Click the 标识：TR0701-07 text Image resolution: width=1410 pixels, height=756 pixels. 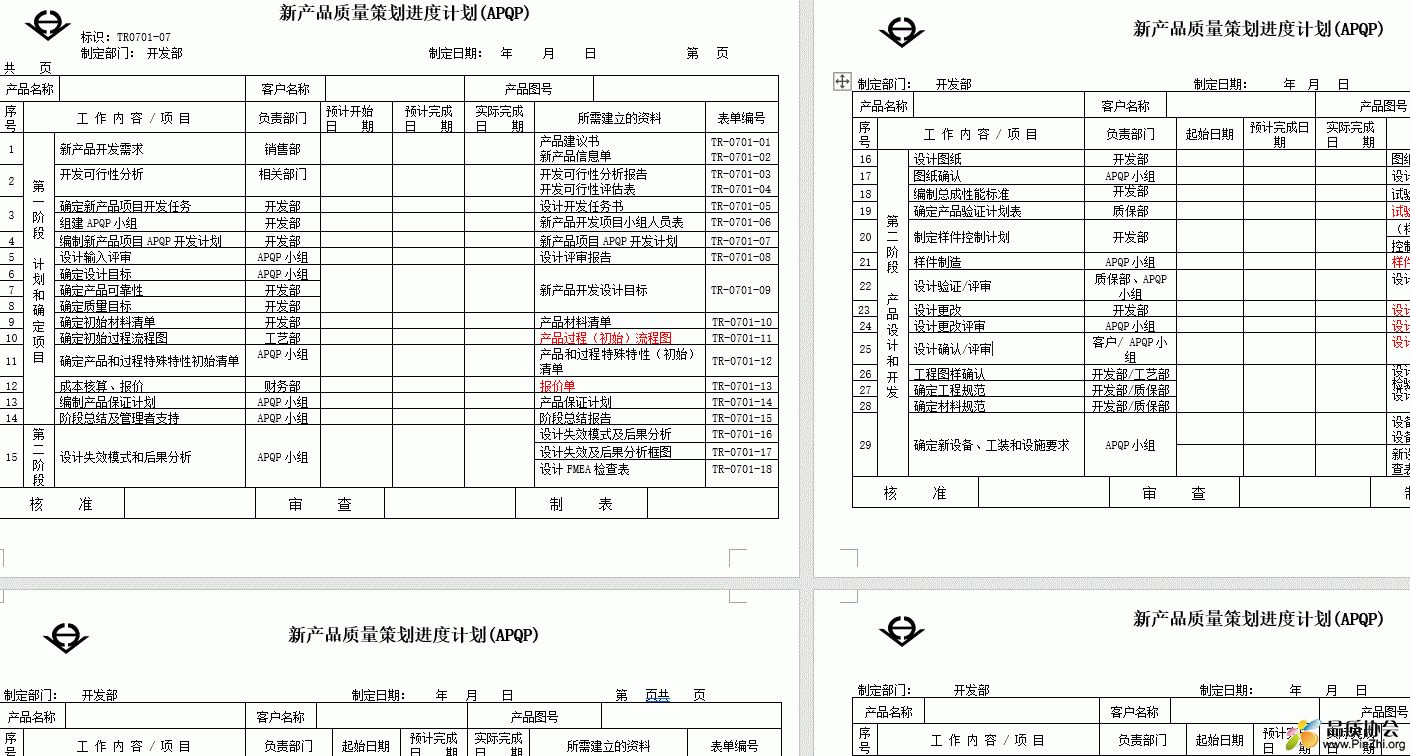(126, 37)
